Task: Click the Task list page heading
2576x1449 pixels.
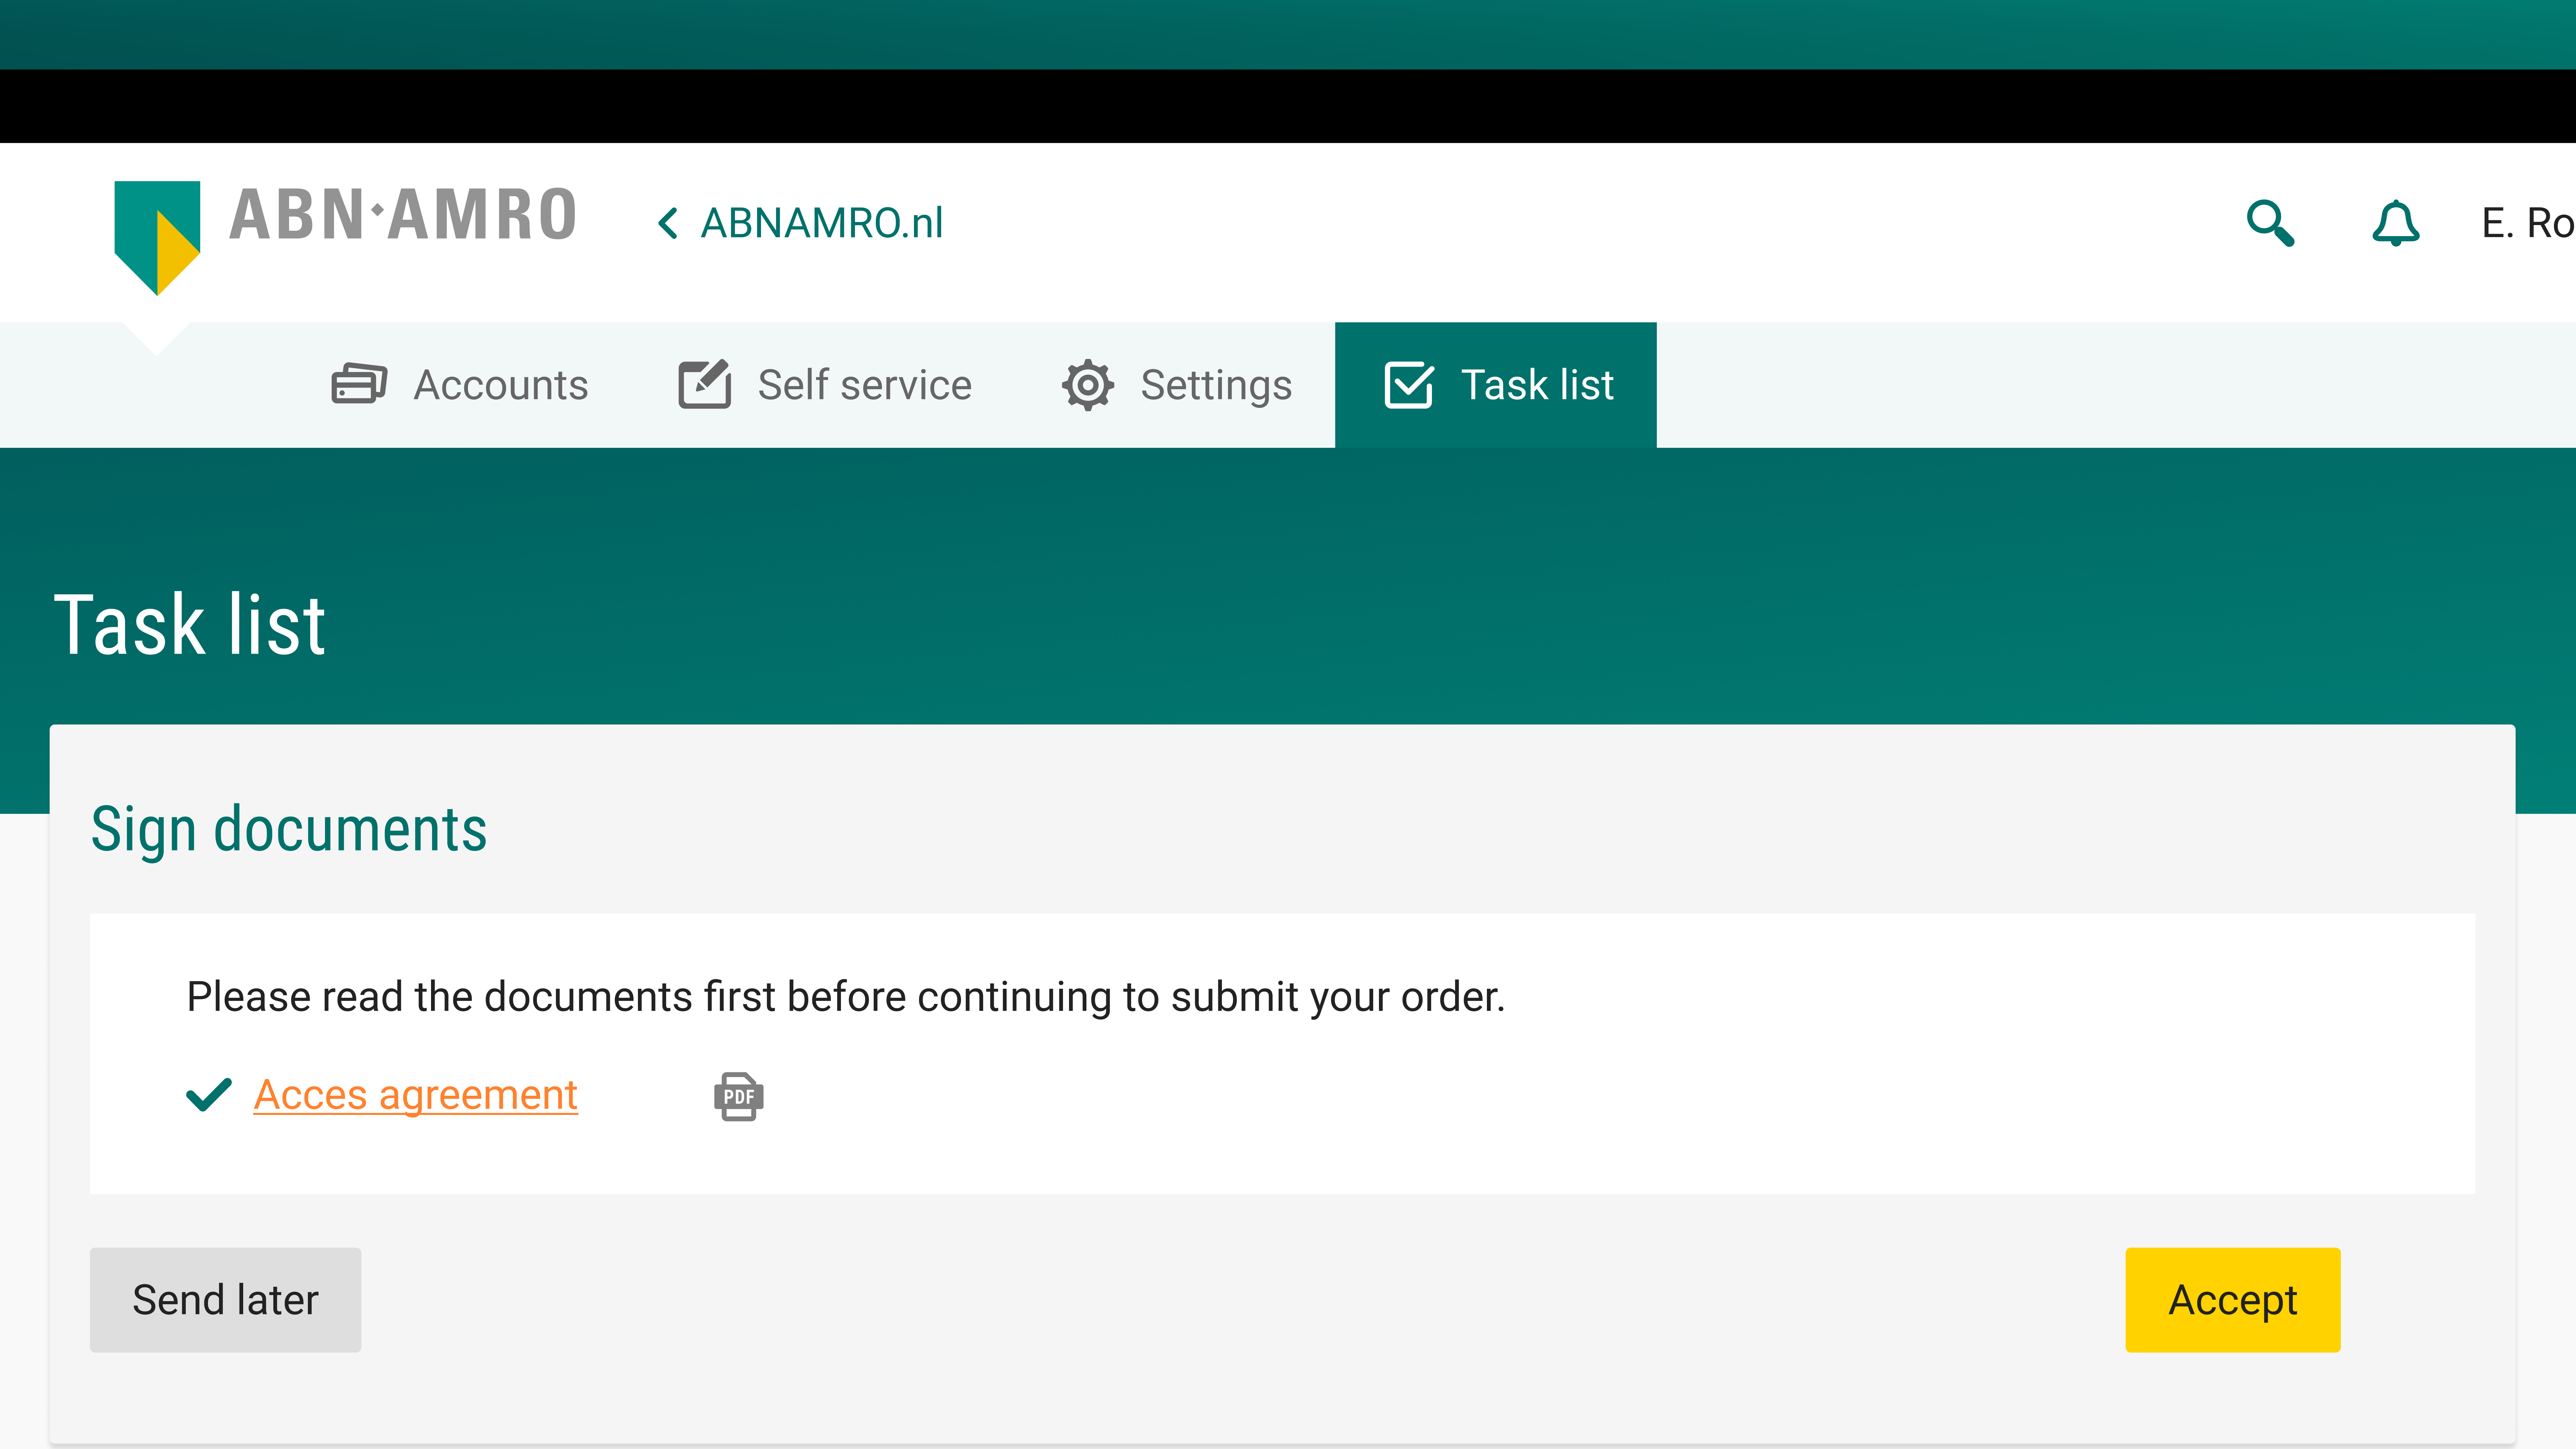Action: [190, 625]
